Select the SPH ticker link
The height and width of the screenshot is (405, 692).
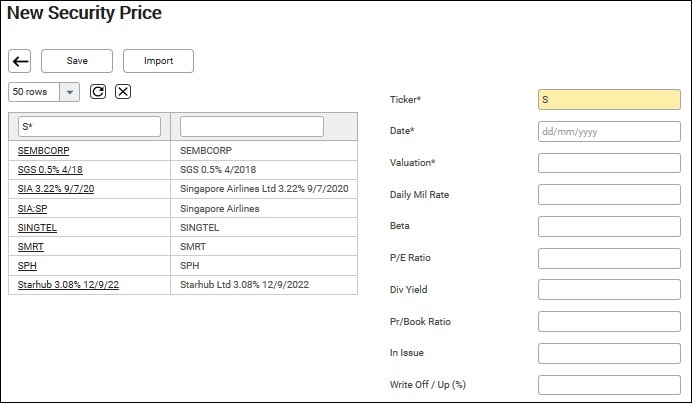pos(28,267)
